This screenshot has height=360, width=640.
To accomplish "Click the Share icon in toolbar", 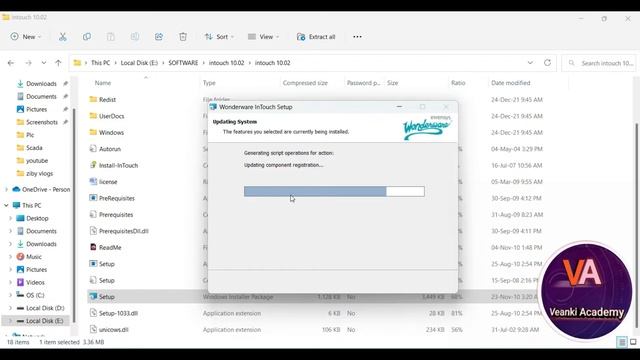I will tap(159, 37).
